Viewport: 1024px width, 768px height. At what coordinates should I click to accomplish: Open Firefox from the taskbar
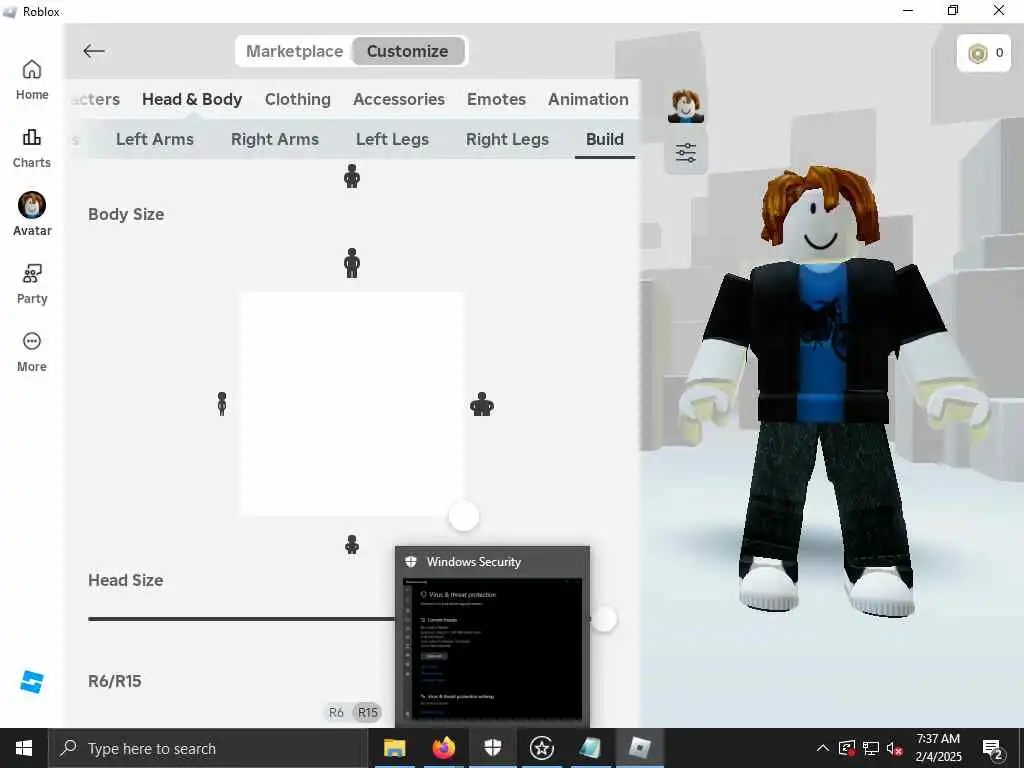[x=443, y=748]
